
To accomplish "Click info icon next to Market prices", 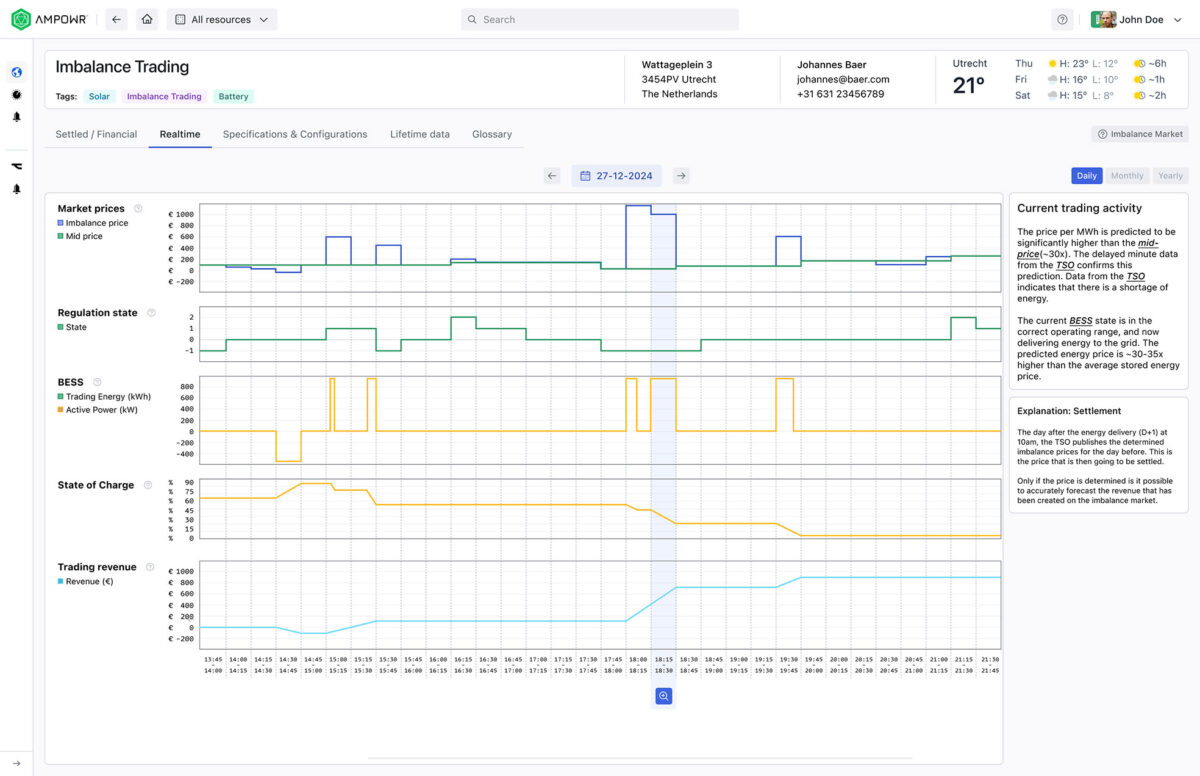I will pyautogui.click(x=138, y=209).
